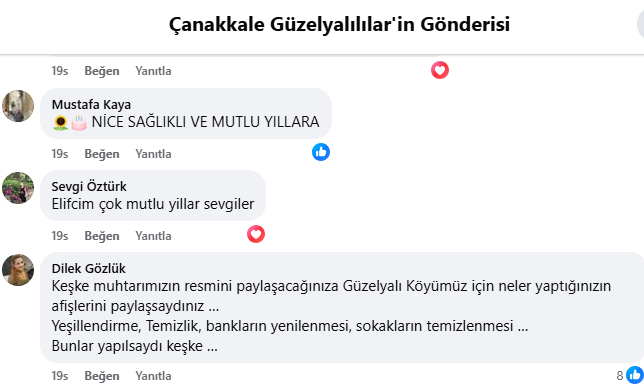The width and height of the screenshot is (644, 389).
Task: Like Mustafa Kaya's comment with Beğen
Action: pyautogui.click(x=102, y=154)
